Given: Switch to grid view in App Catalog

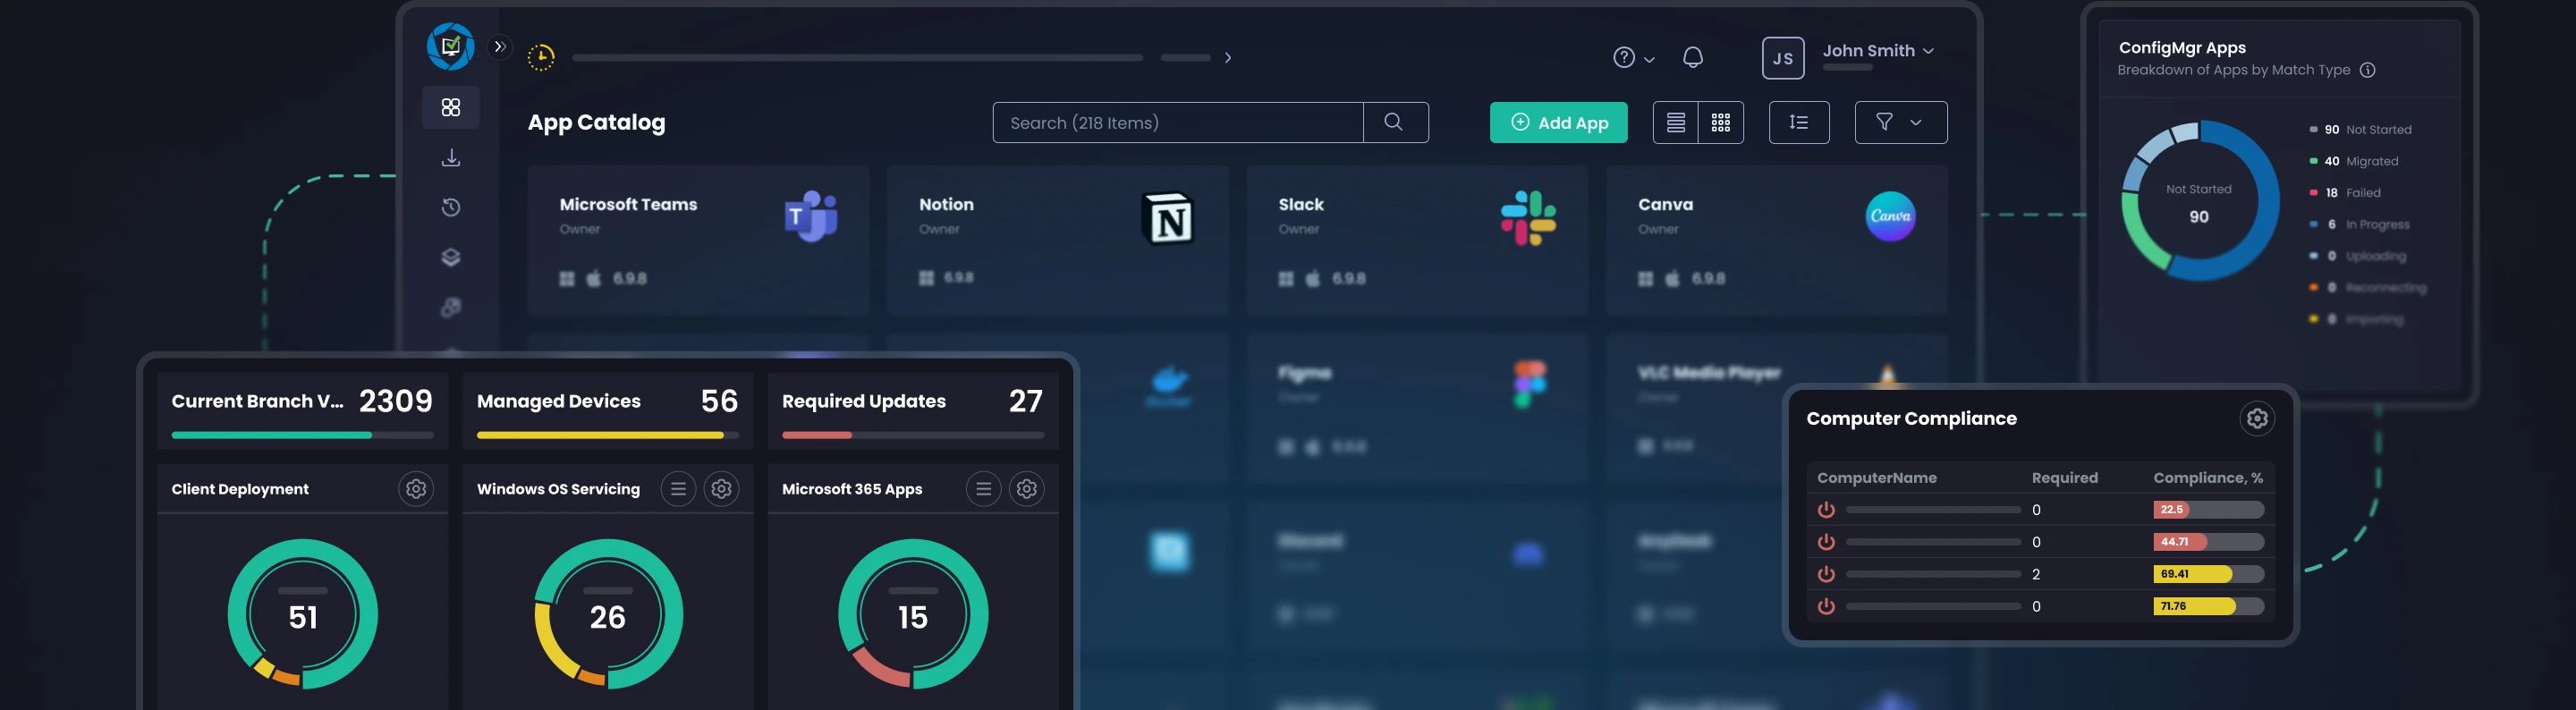Looking at the screenshot, I should pos(1721,122).
